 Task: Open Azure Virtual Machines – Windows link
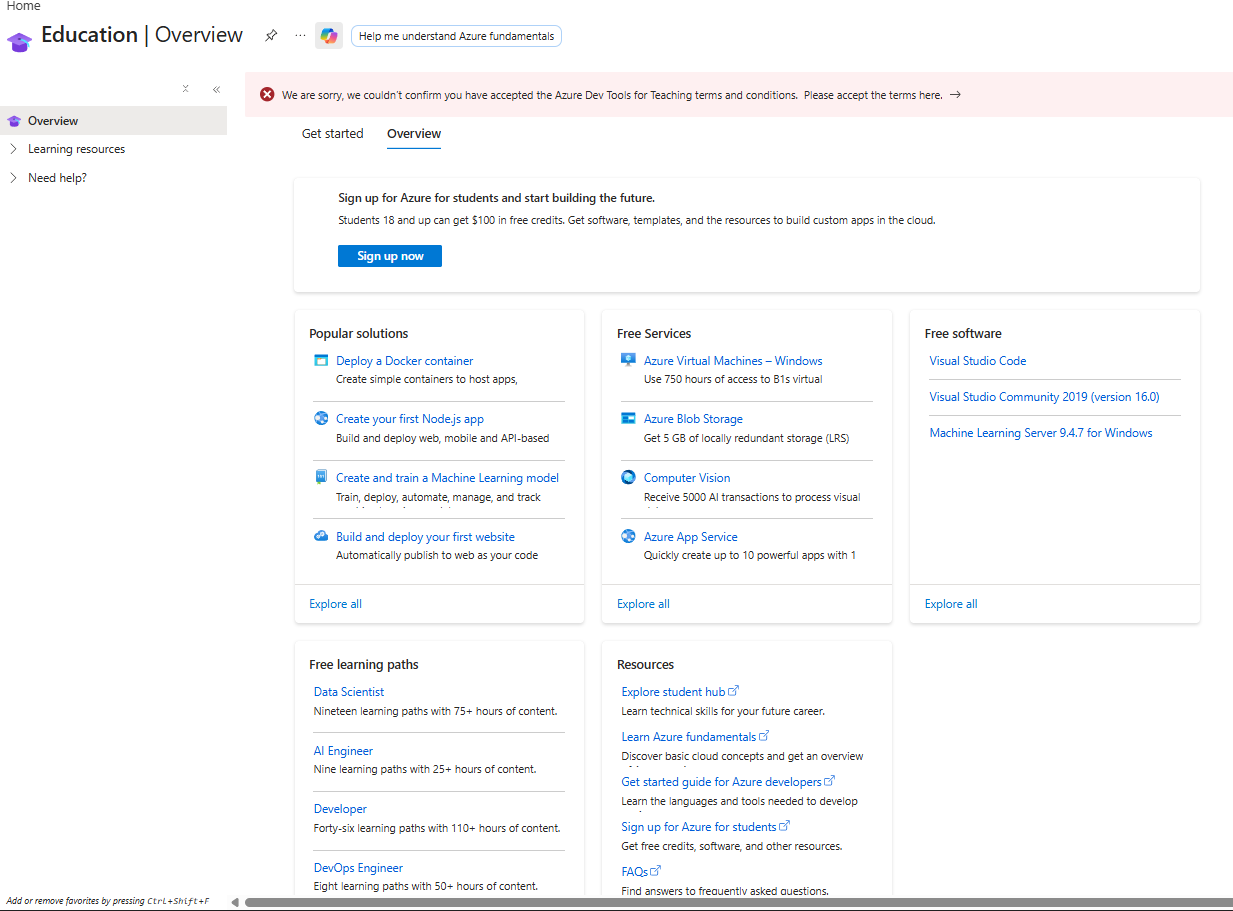(x=733, y=361)
